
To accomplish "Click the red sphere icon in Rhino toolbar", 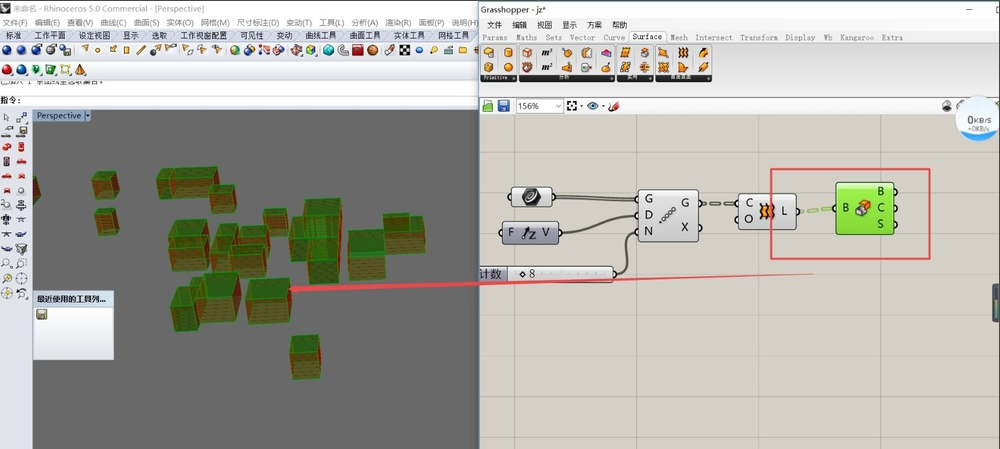I will pyautogui.click(x=7, y=70).
